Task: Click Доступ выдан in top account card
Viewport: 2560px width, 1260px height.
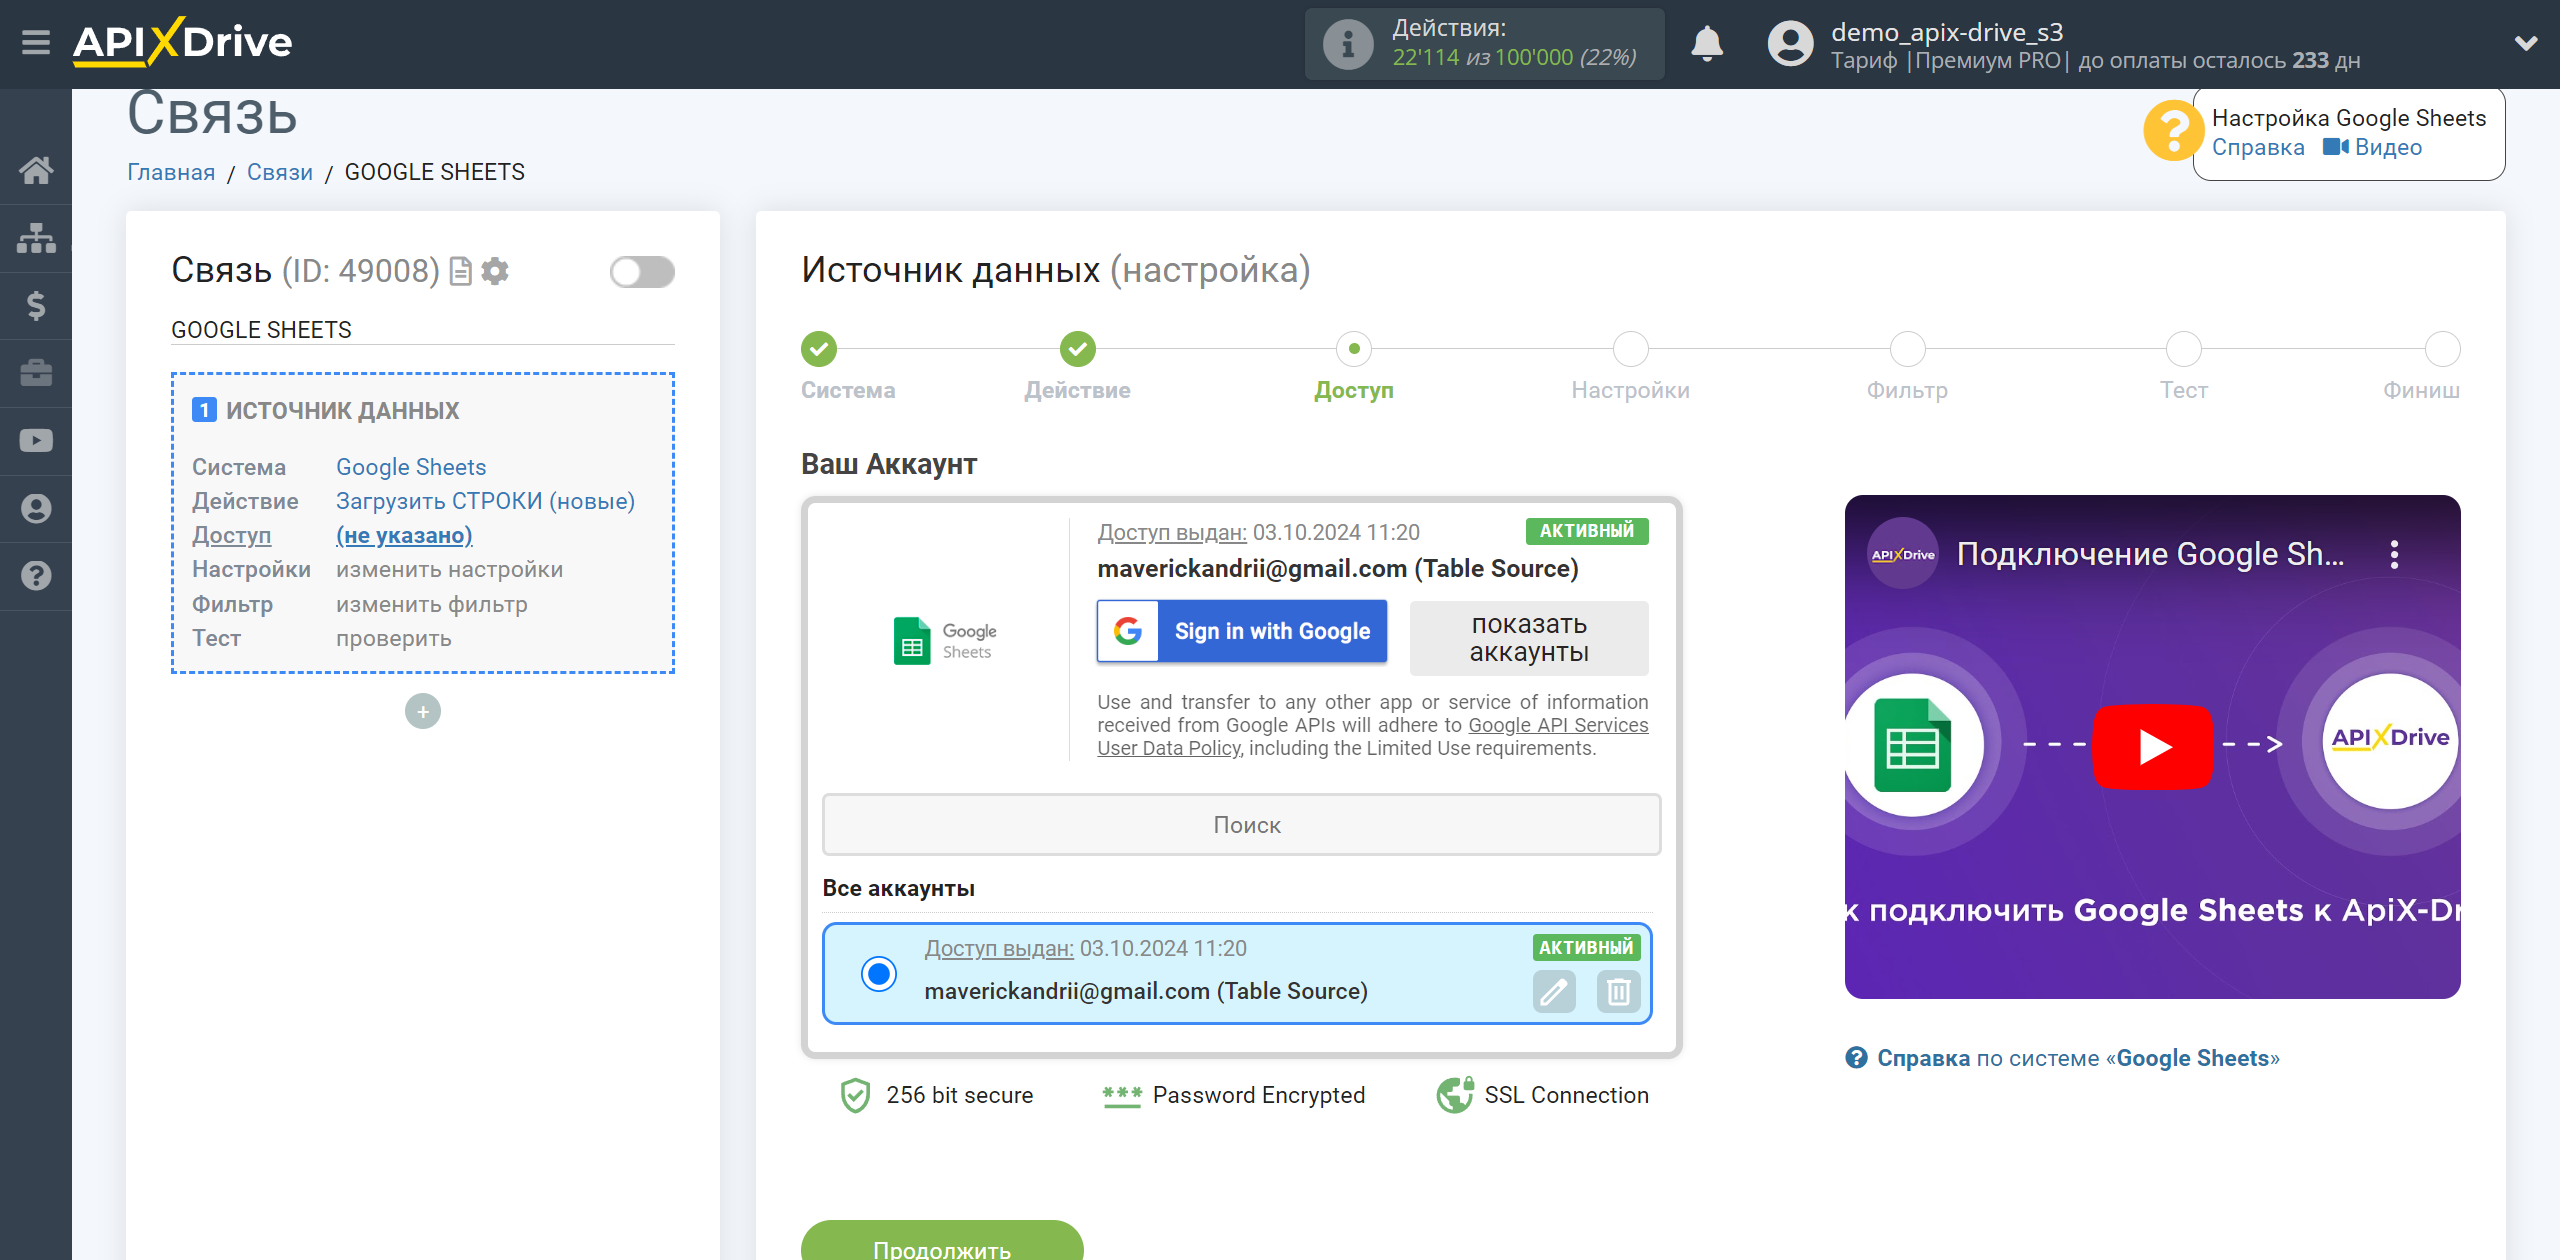Action: [x=1172, y=532]
